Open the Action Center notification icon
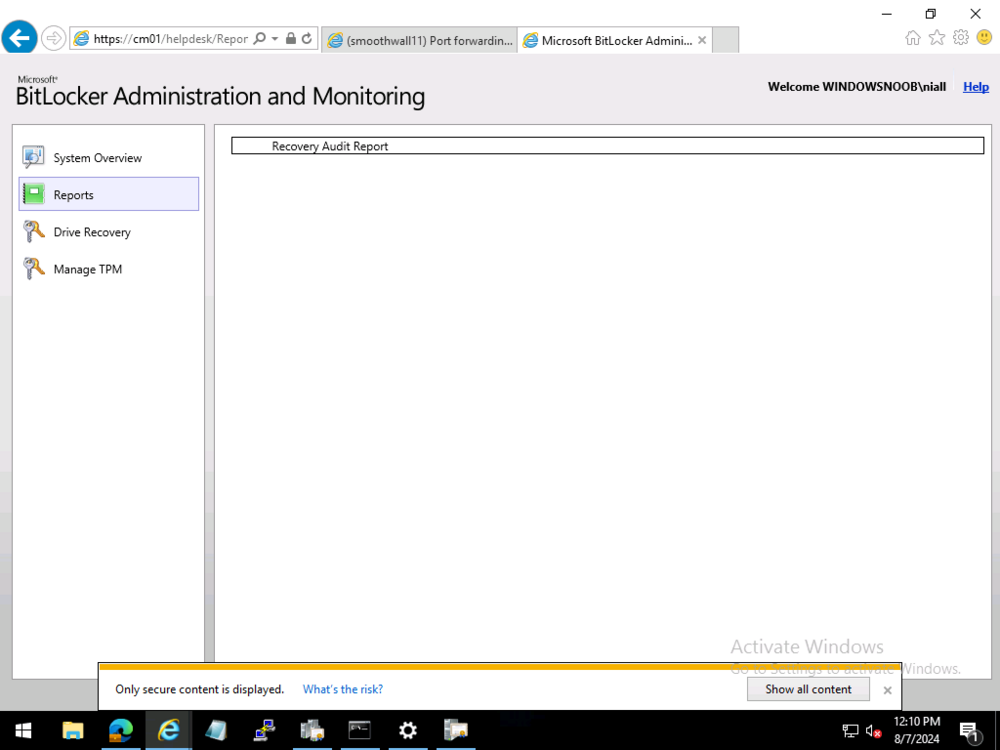The height and width of the screenshot is (750, 1000). click(x=969, y=731)
